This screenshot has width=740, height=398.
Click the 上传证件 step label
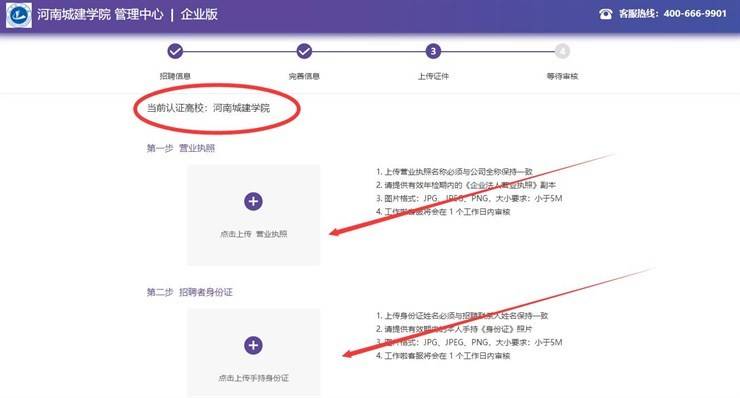433,76
